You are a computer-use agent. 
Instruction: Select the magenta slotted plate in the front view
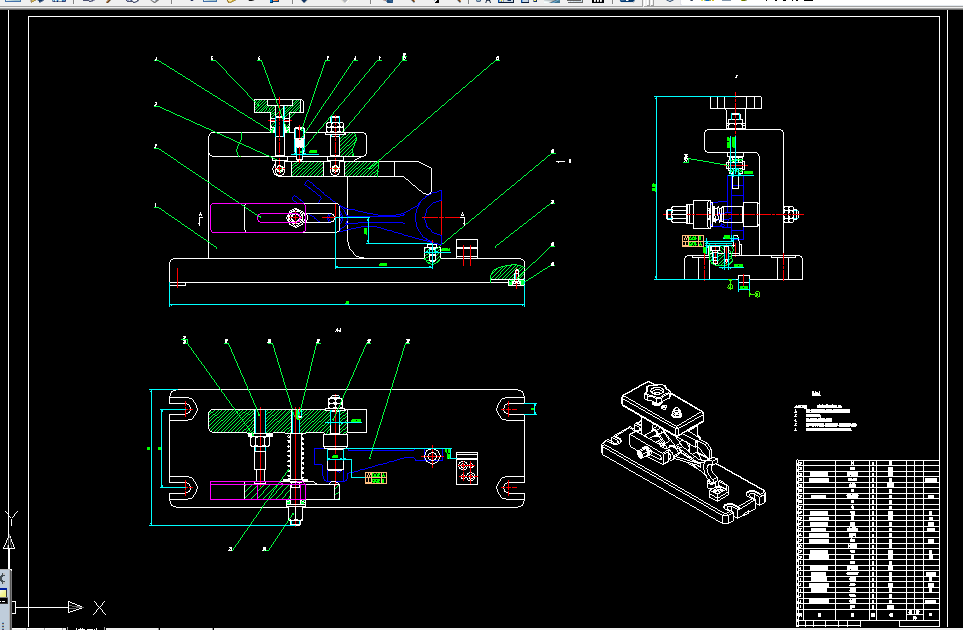point(258,218)
